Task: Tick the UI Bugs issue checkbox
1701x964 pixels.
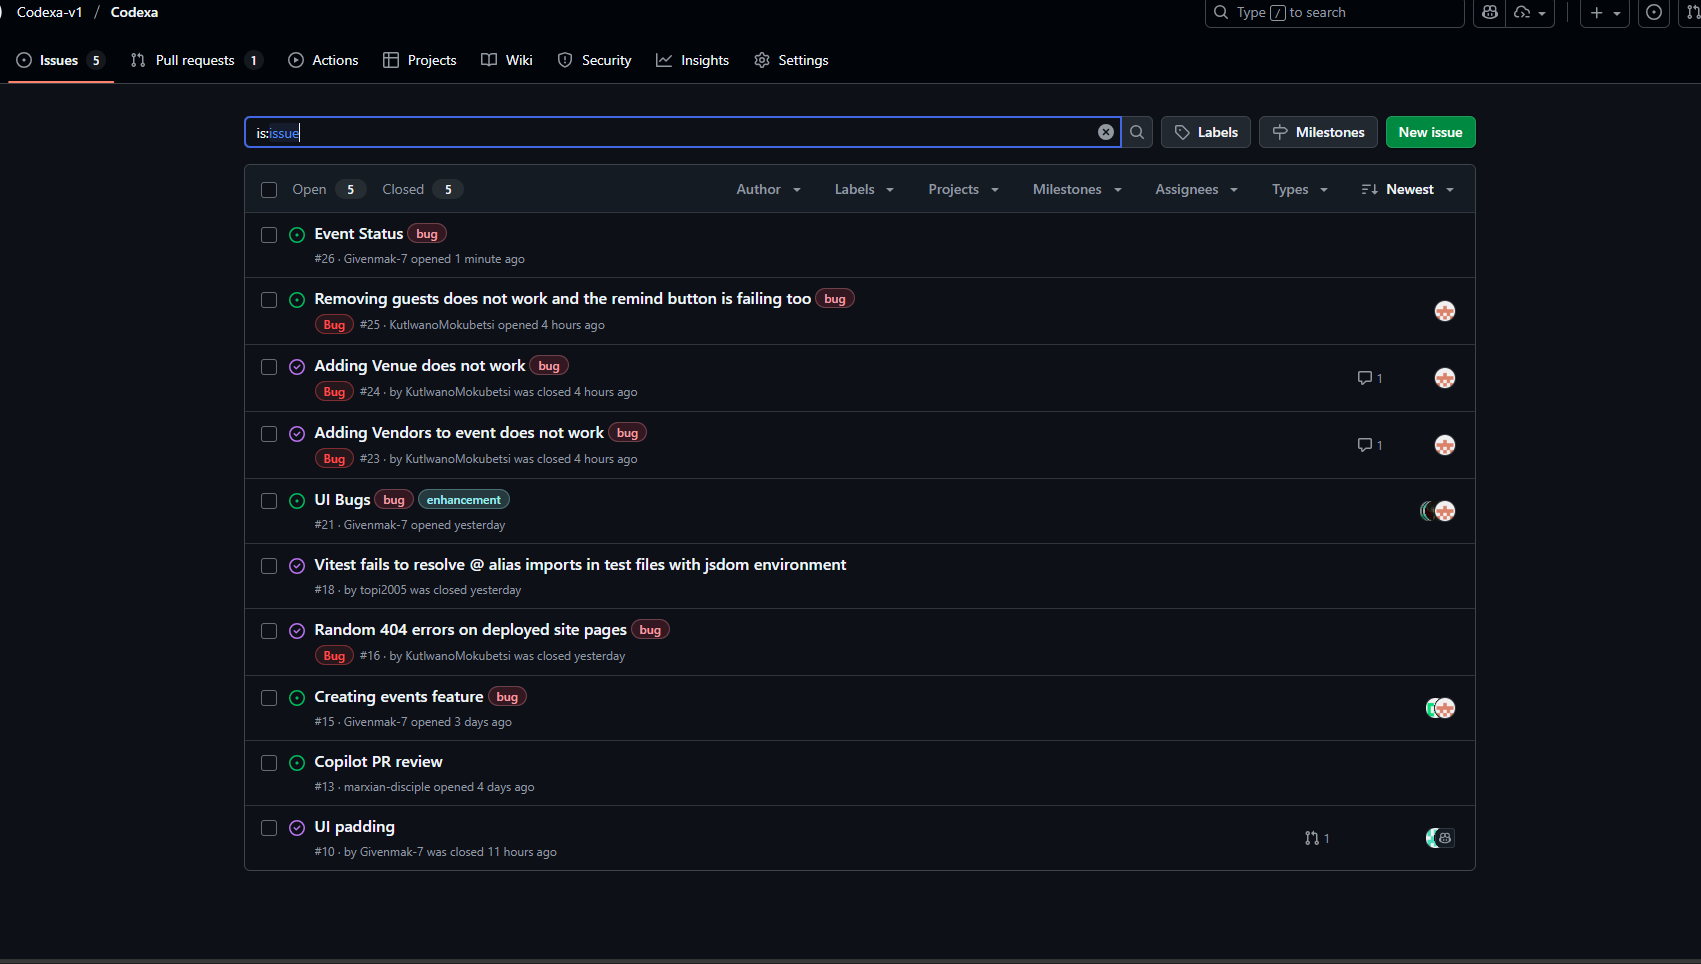Action: coord(269,501)
